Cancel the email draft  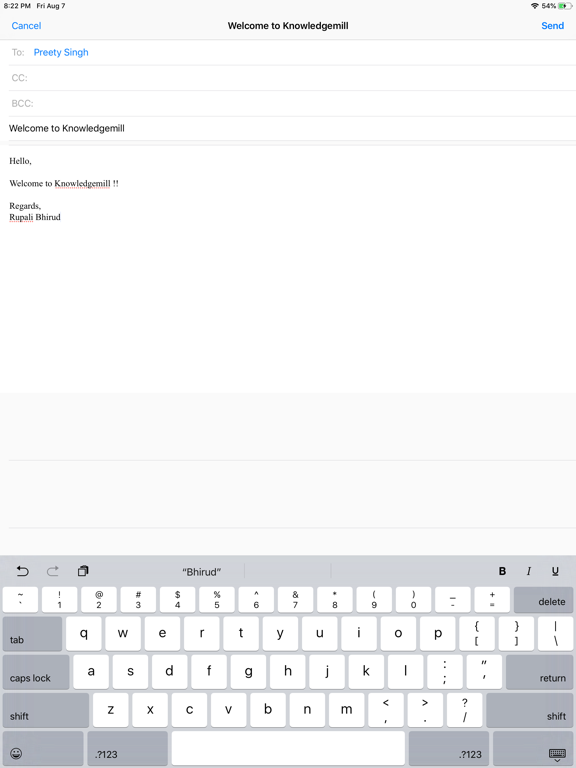click(x=26, y=26)
